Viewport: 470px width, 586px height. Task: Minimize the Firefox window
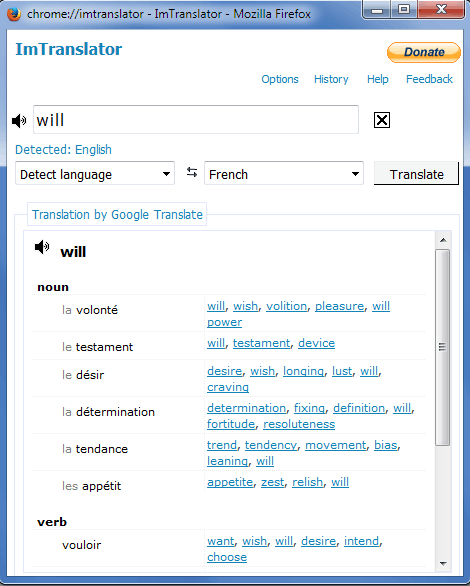coord(377,10)
